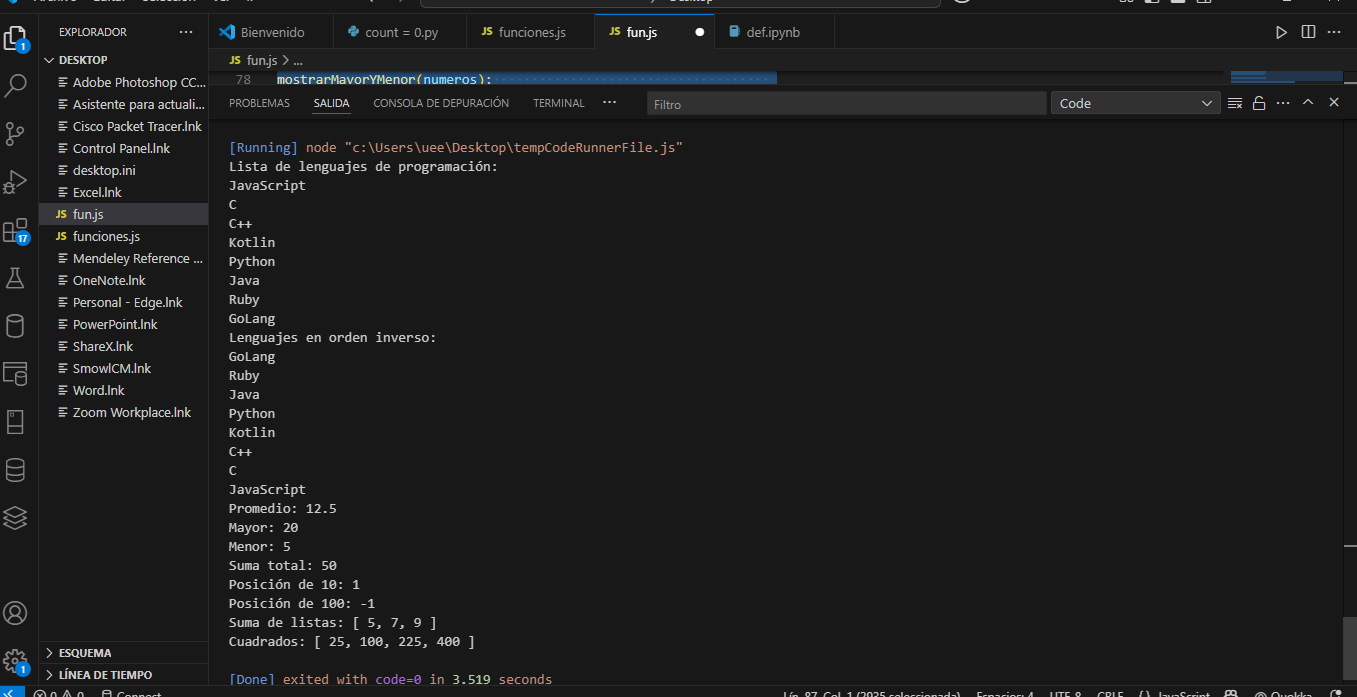Switch to the funciones.js tab
Image resolution: width=1357 pixels, height=697 pixels.
coord(532,32)
